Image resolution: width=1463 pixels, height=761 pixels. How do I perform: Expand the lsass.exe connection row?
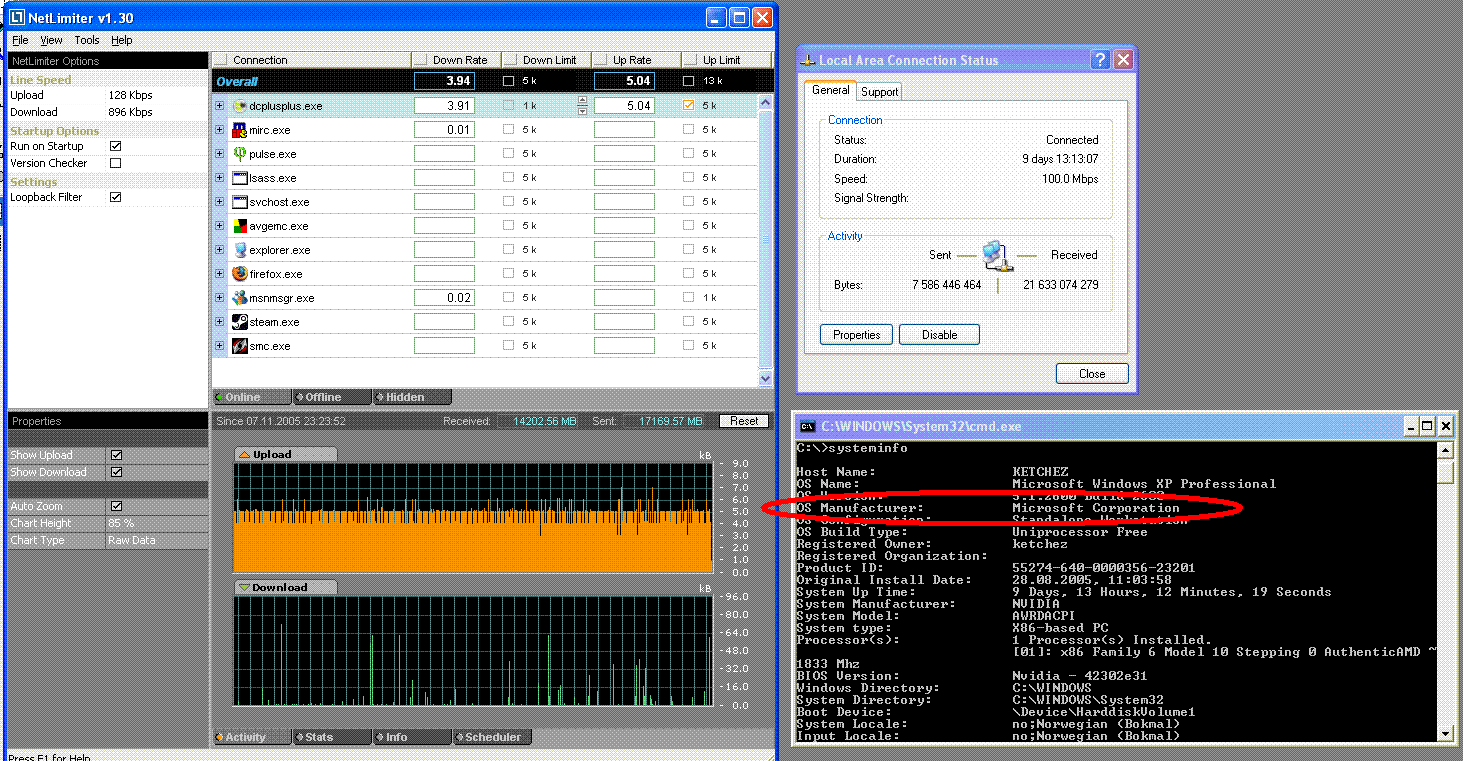pyautogui.click(x=220, y=177)
